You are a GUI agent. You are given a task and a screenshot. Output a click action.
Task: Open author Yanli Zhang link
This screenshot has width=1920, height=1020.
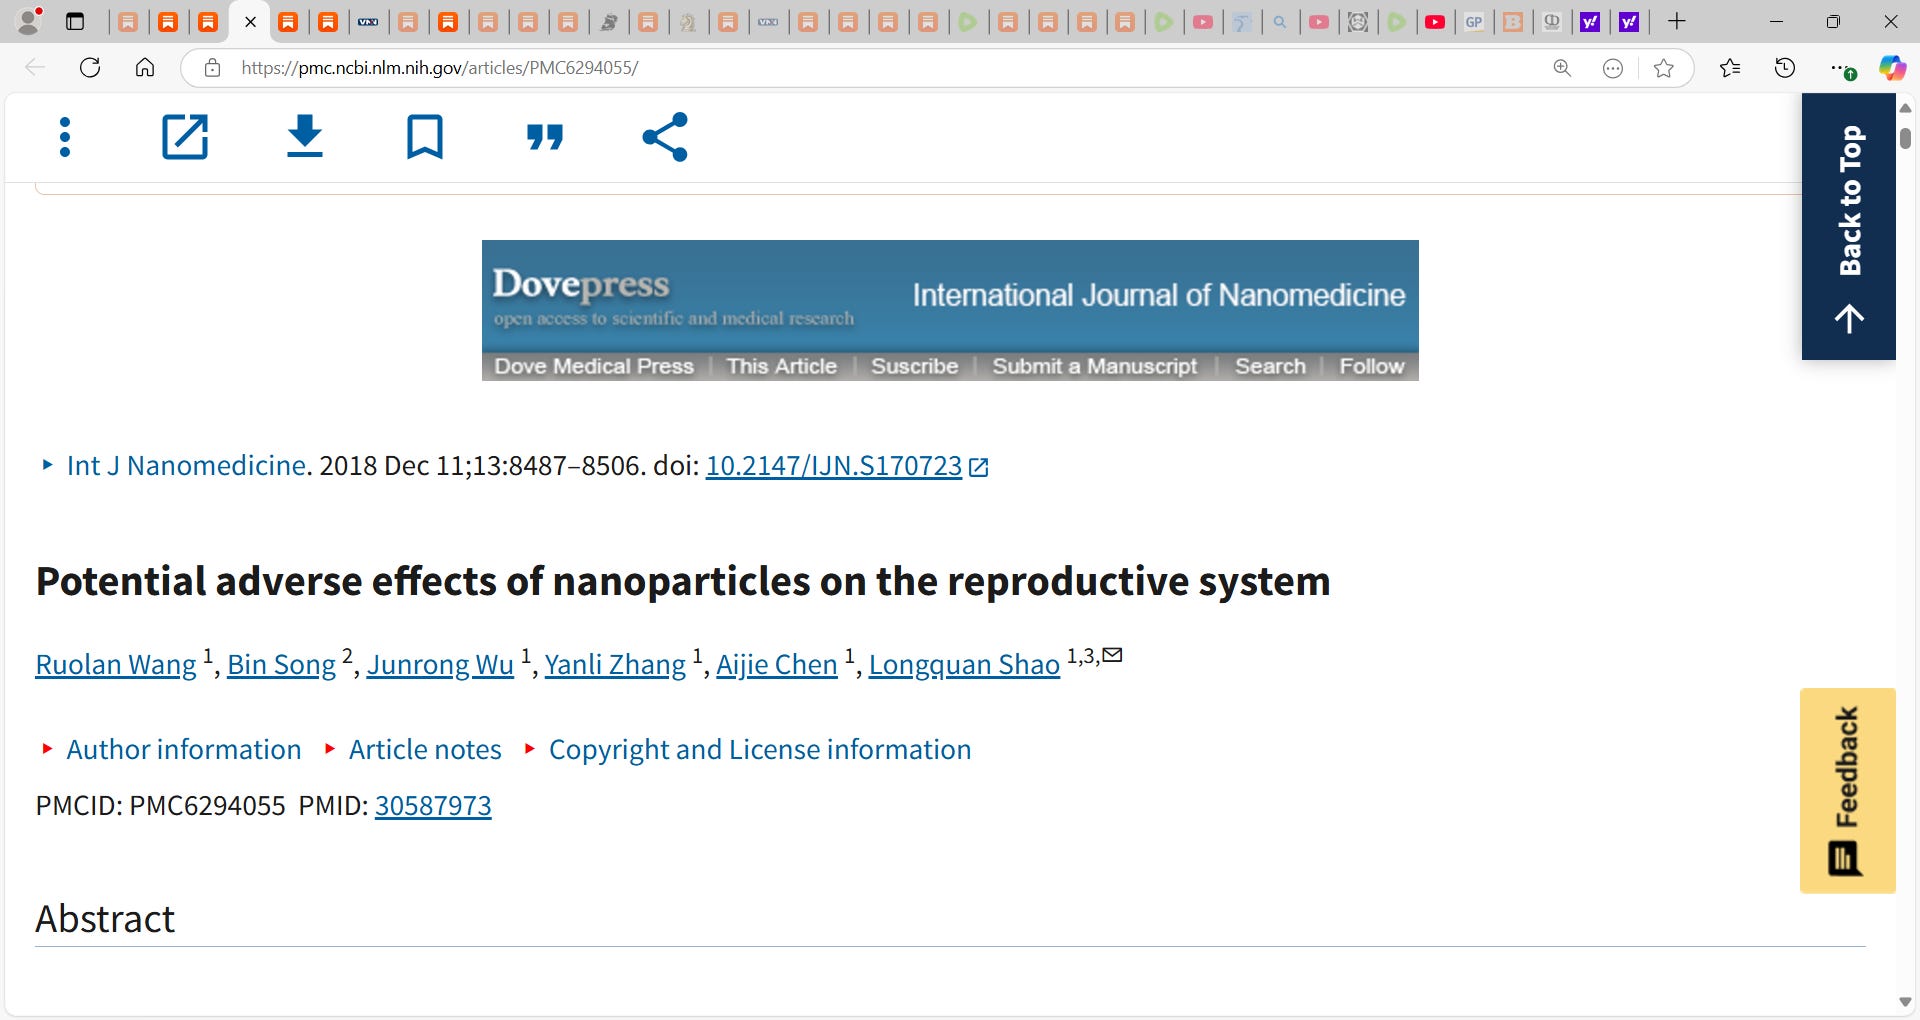[615, 664]
